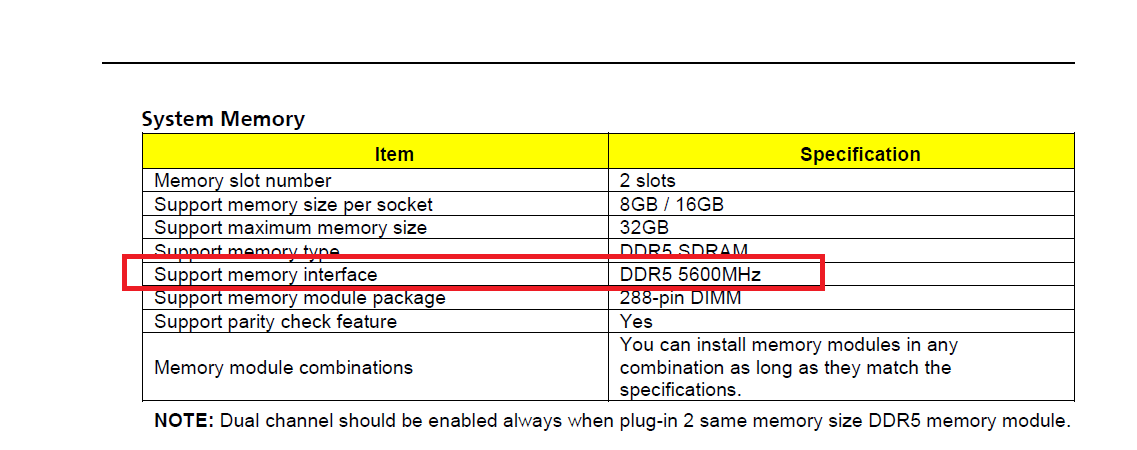Select the Specification column header
Screen dimensions: 1137x450
[860, 154]
